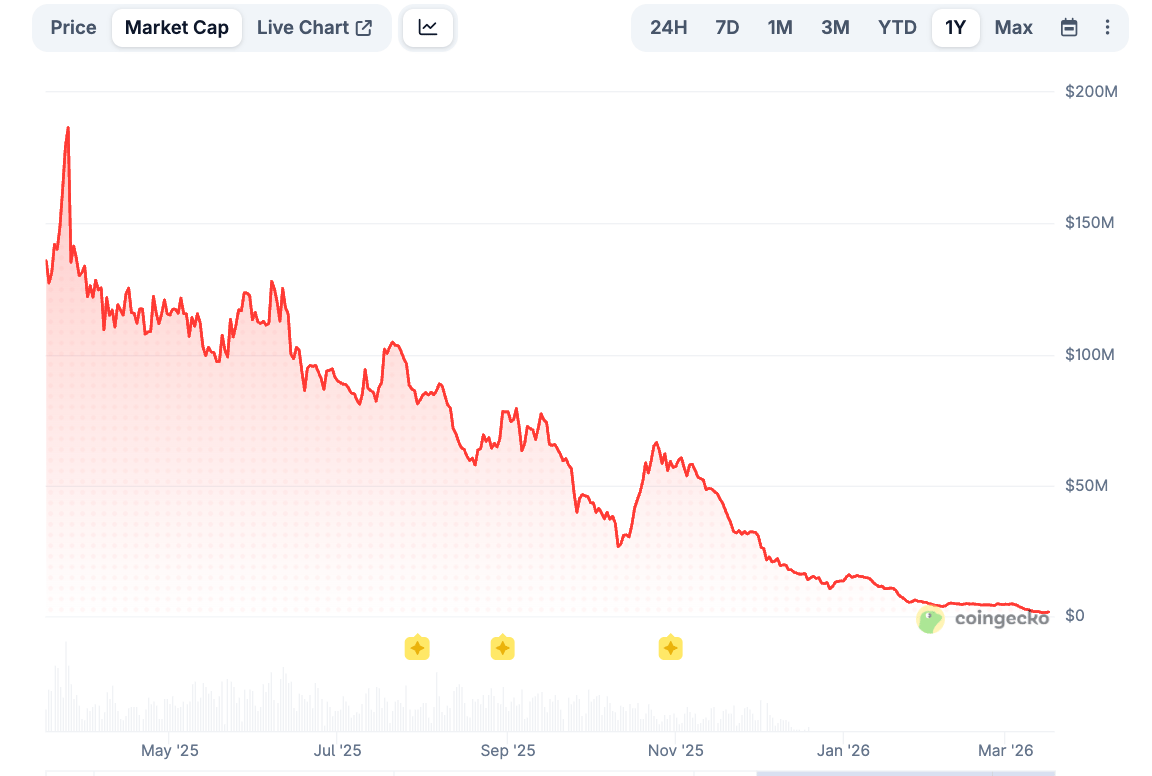Click the Nov '25 date label
The image size is (1152, 776).
pos(675,750)
